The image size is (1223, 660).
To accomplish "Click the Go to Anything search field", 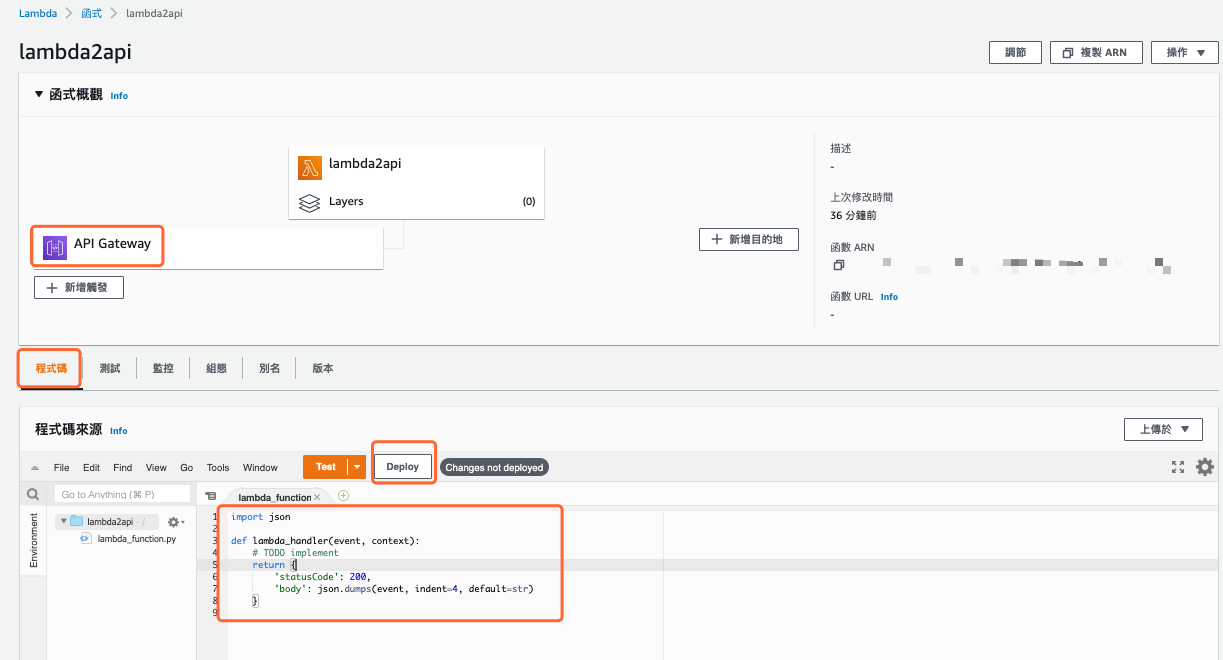I will (x=122, y=494).
